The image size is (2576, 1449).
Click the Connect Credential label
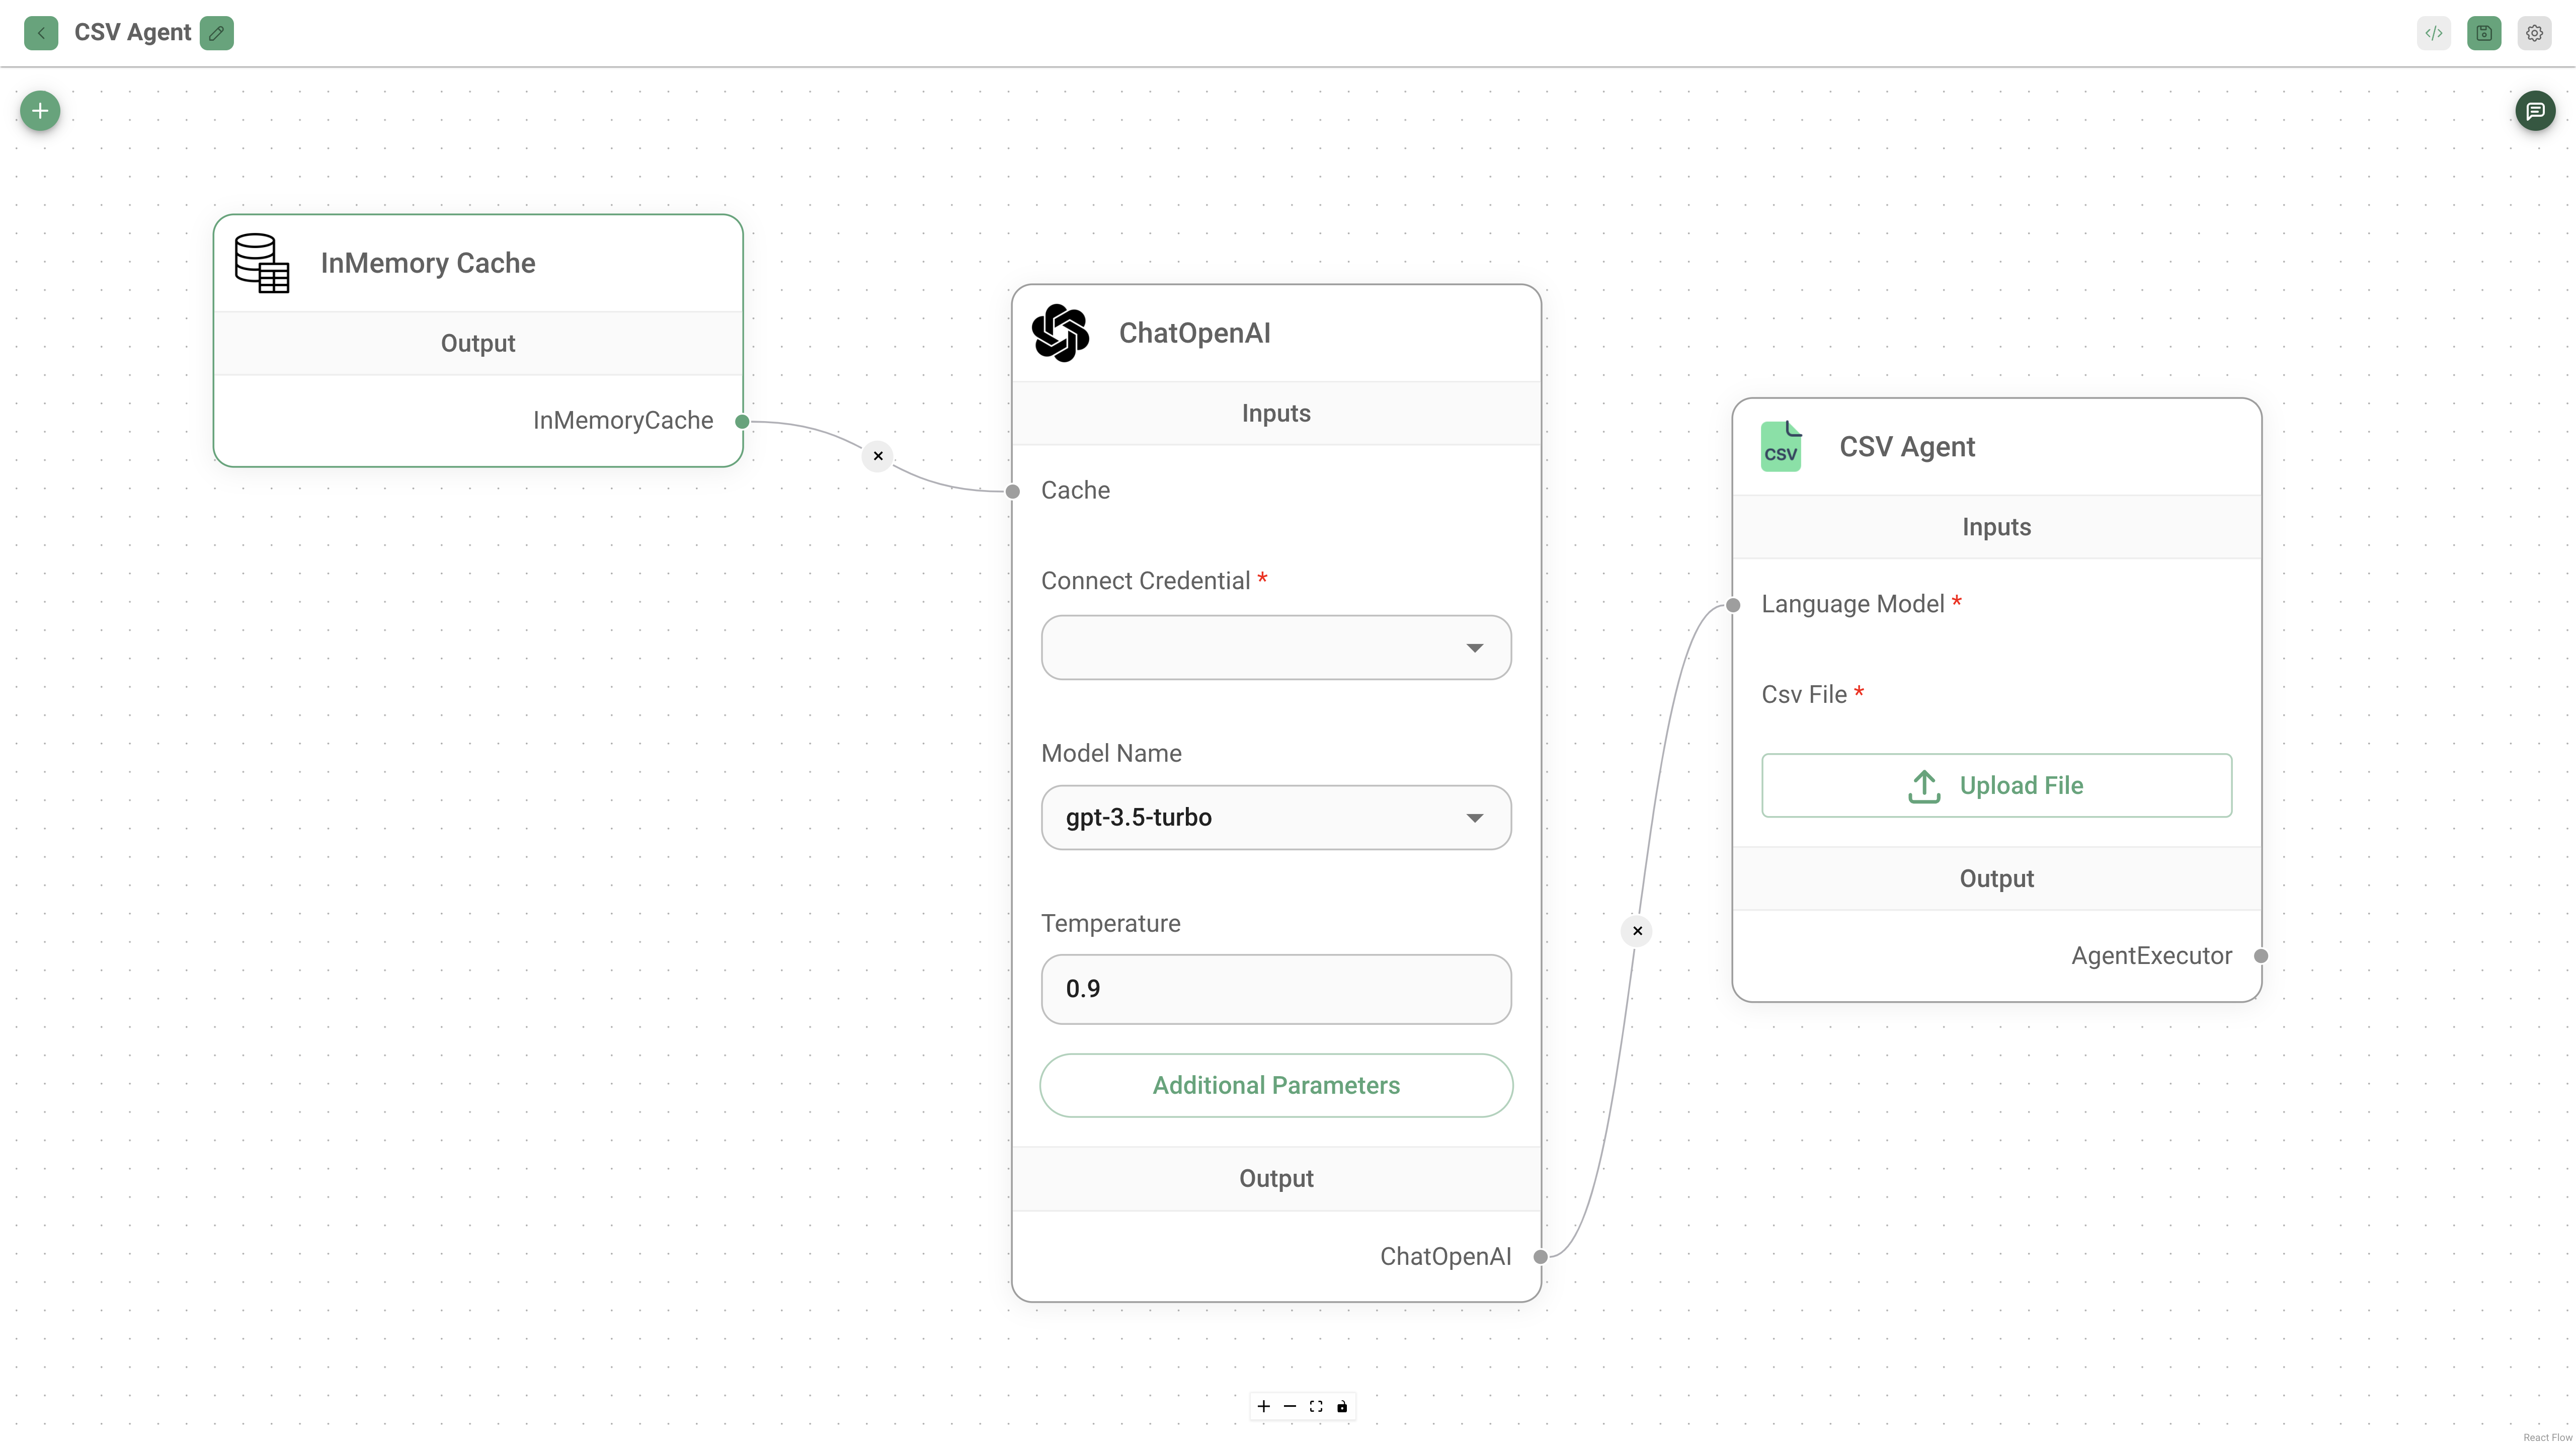[x=1145, y=581]
